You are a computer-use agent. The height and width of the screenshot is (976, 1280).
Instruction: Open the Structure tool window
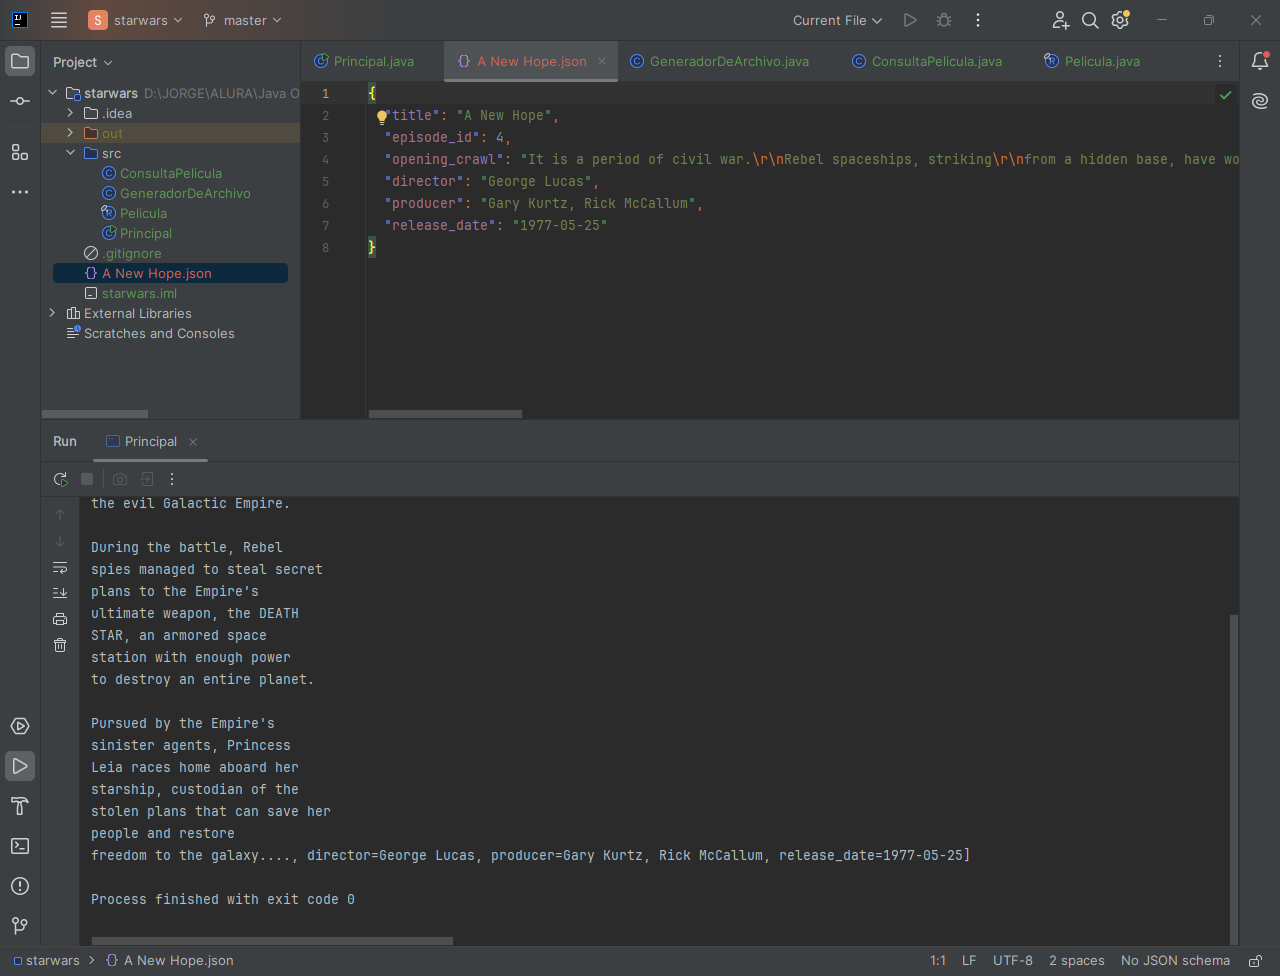click(20, 152)
